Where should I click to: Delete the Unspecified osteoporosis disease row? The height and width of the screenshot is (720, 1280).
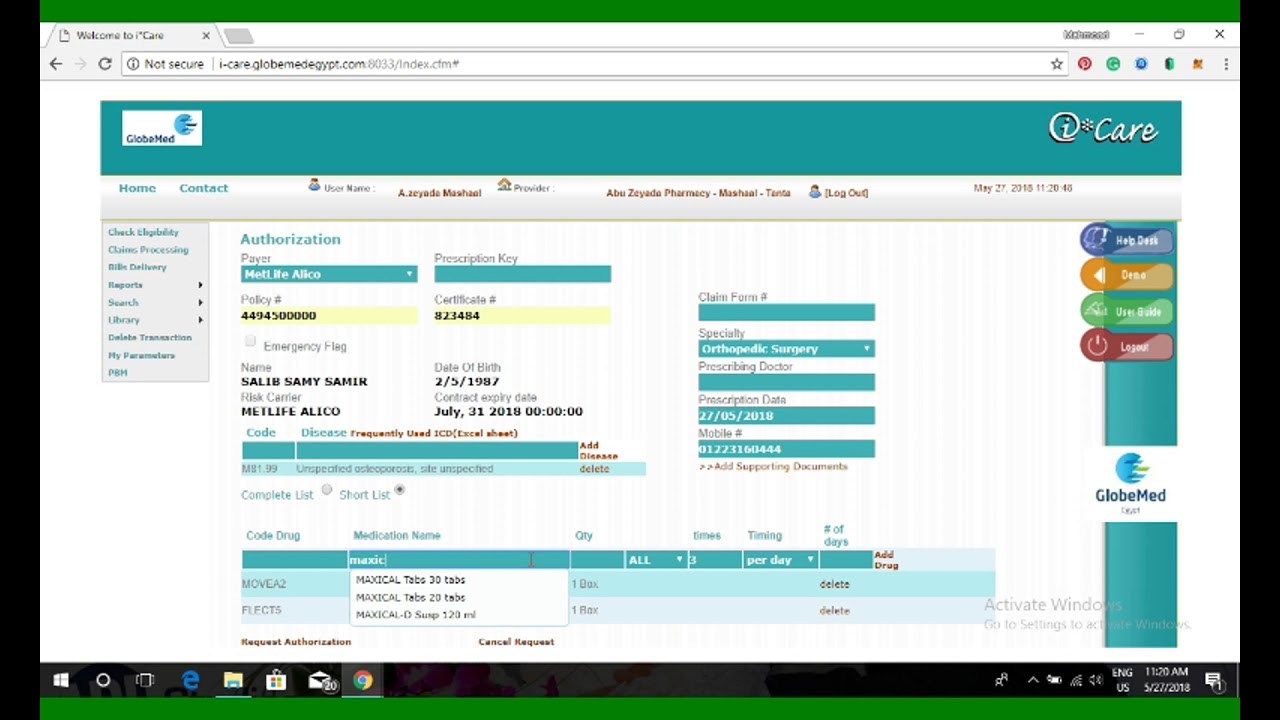[x=594, y=469]
